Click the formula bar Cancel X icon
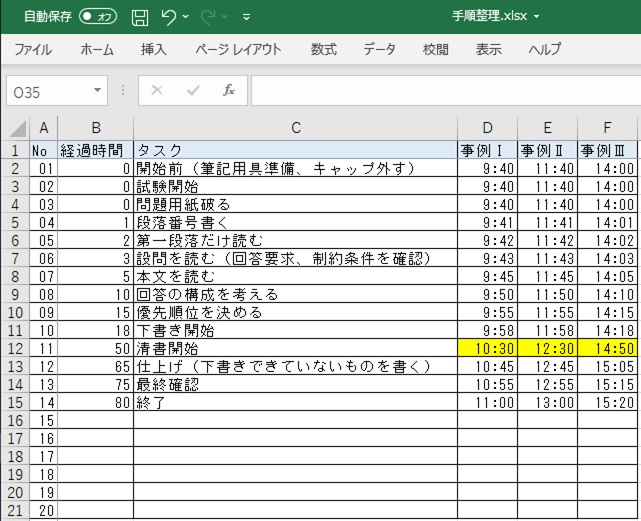 [x=157, y=90]
